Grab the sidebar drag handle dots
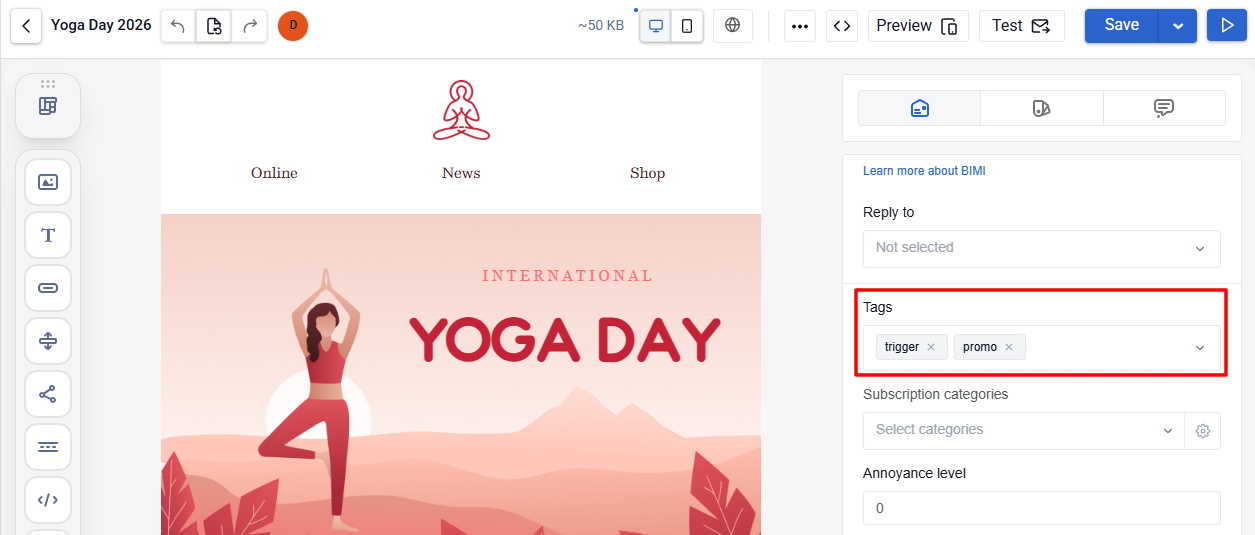1255x535 pixels. point(48,83)
